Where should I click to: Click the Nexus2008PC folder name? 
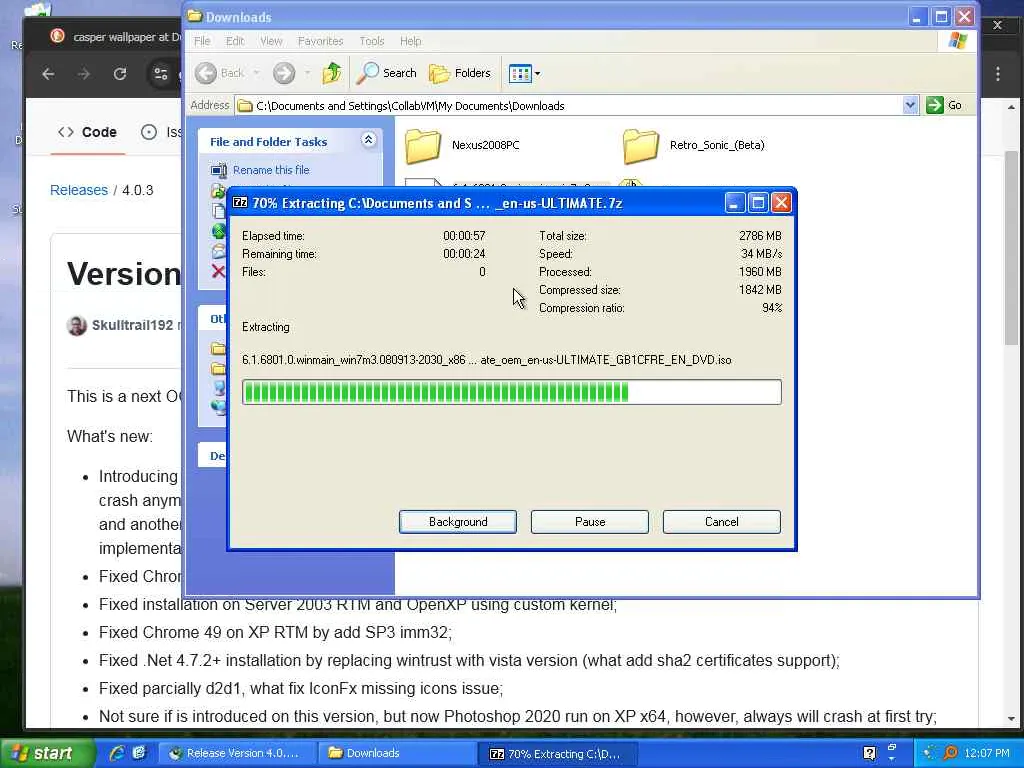486,145
